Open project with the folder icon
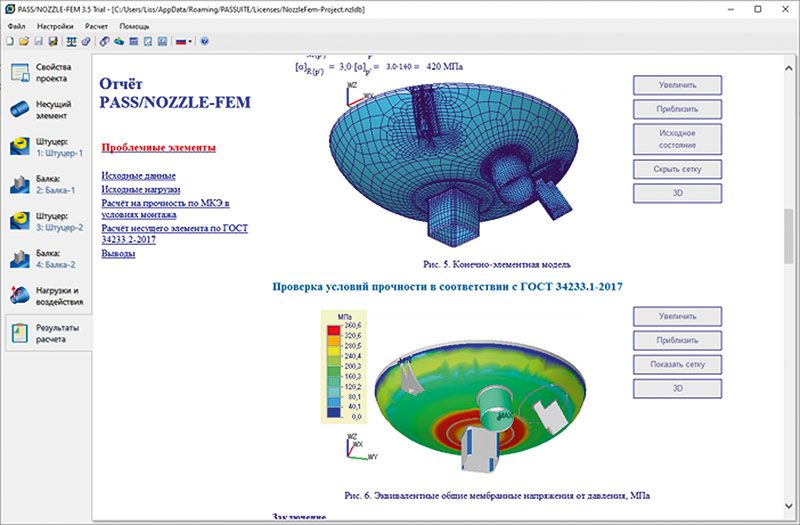800x525 pixels. pos(24,42)
